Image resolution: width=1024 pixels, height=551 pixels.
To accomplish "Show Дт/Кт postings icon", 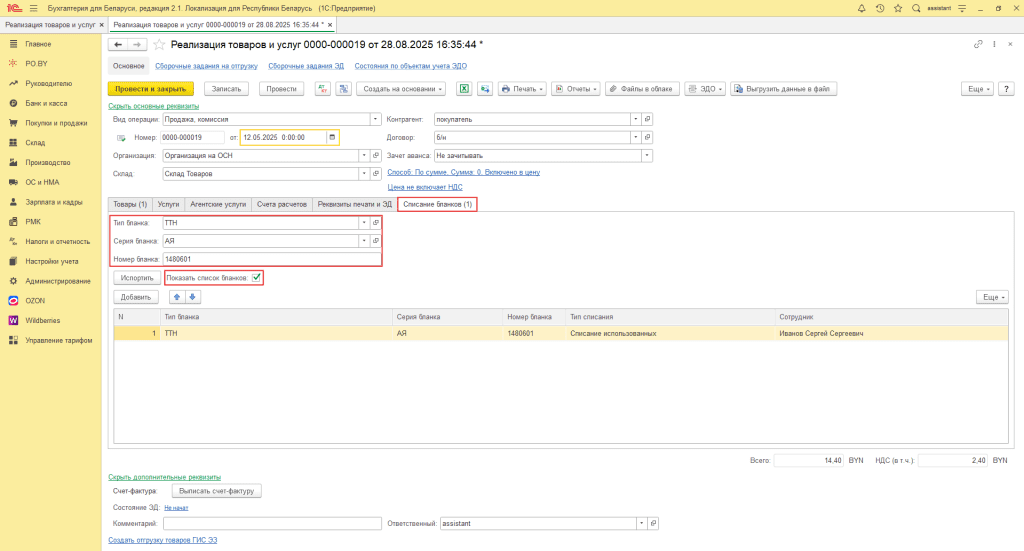I will (323, 89).
